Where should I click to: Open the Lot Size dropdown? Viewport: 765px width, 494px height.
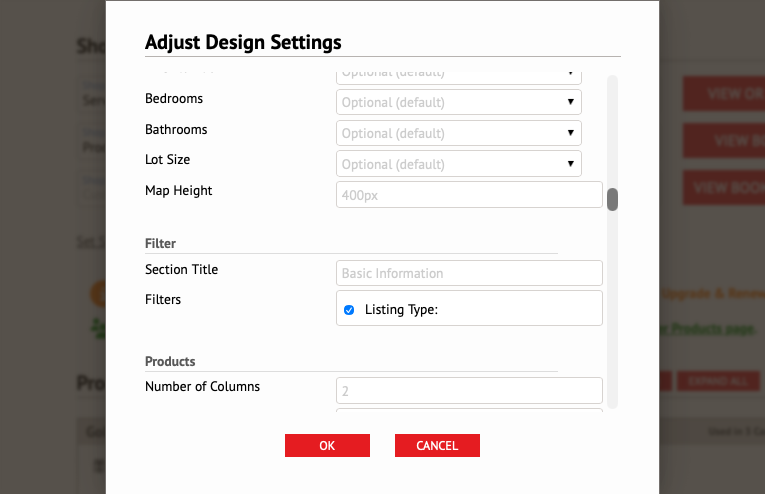click(x=459, y=164)
